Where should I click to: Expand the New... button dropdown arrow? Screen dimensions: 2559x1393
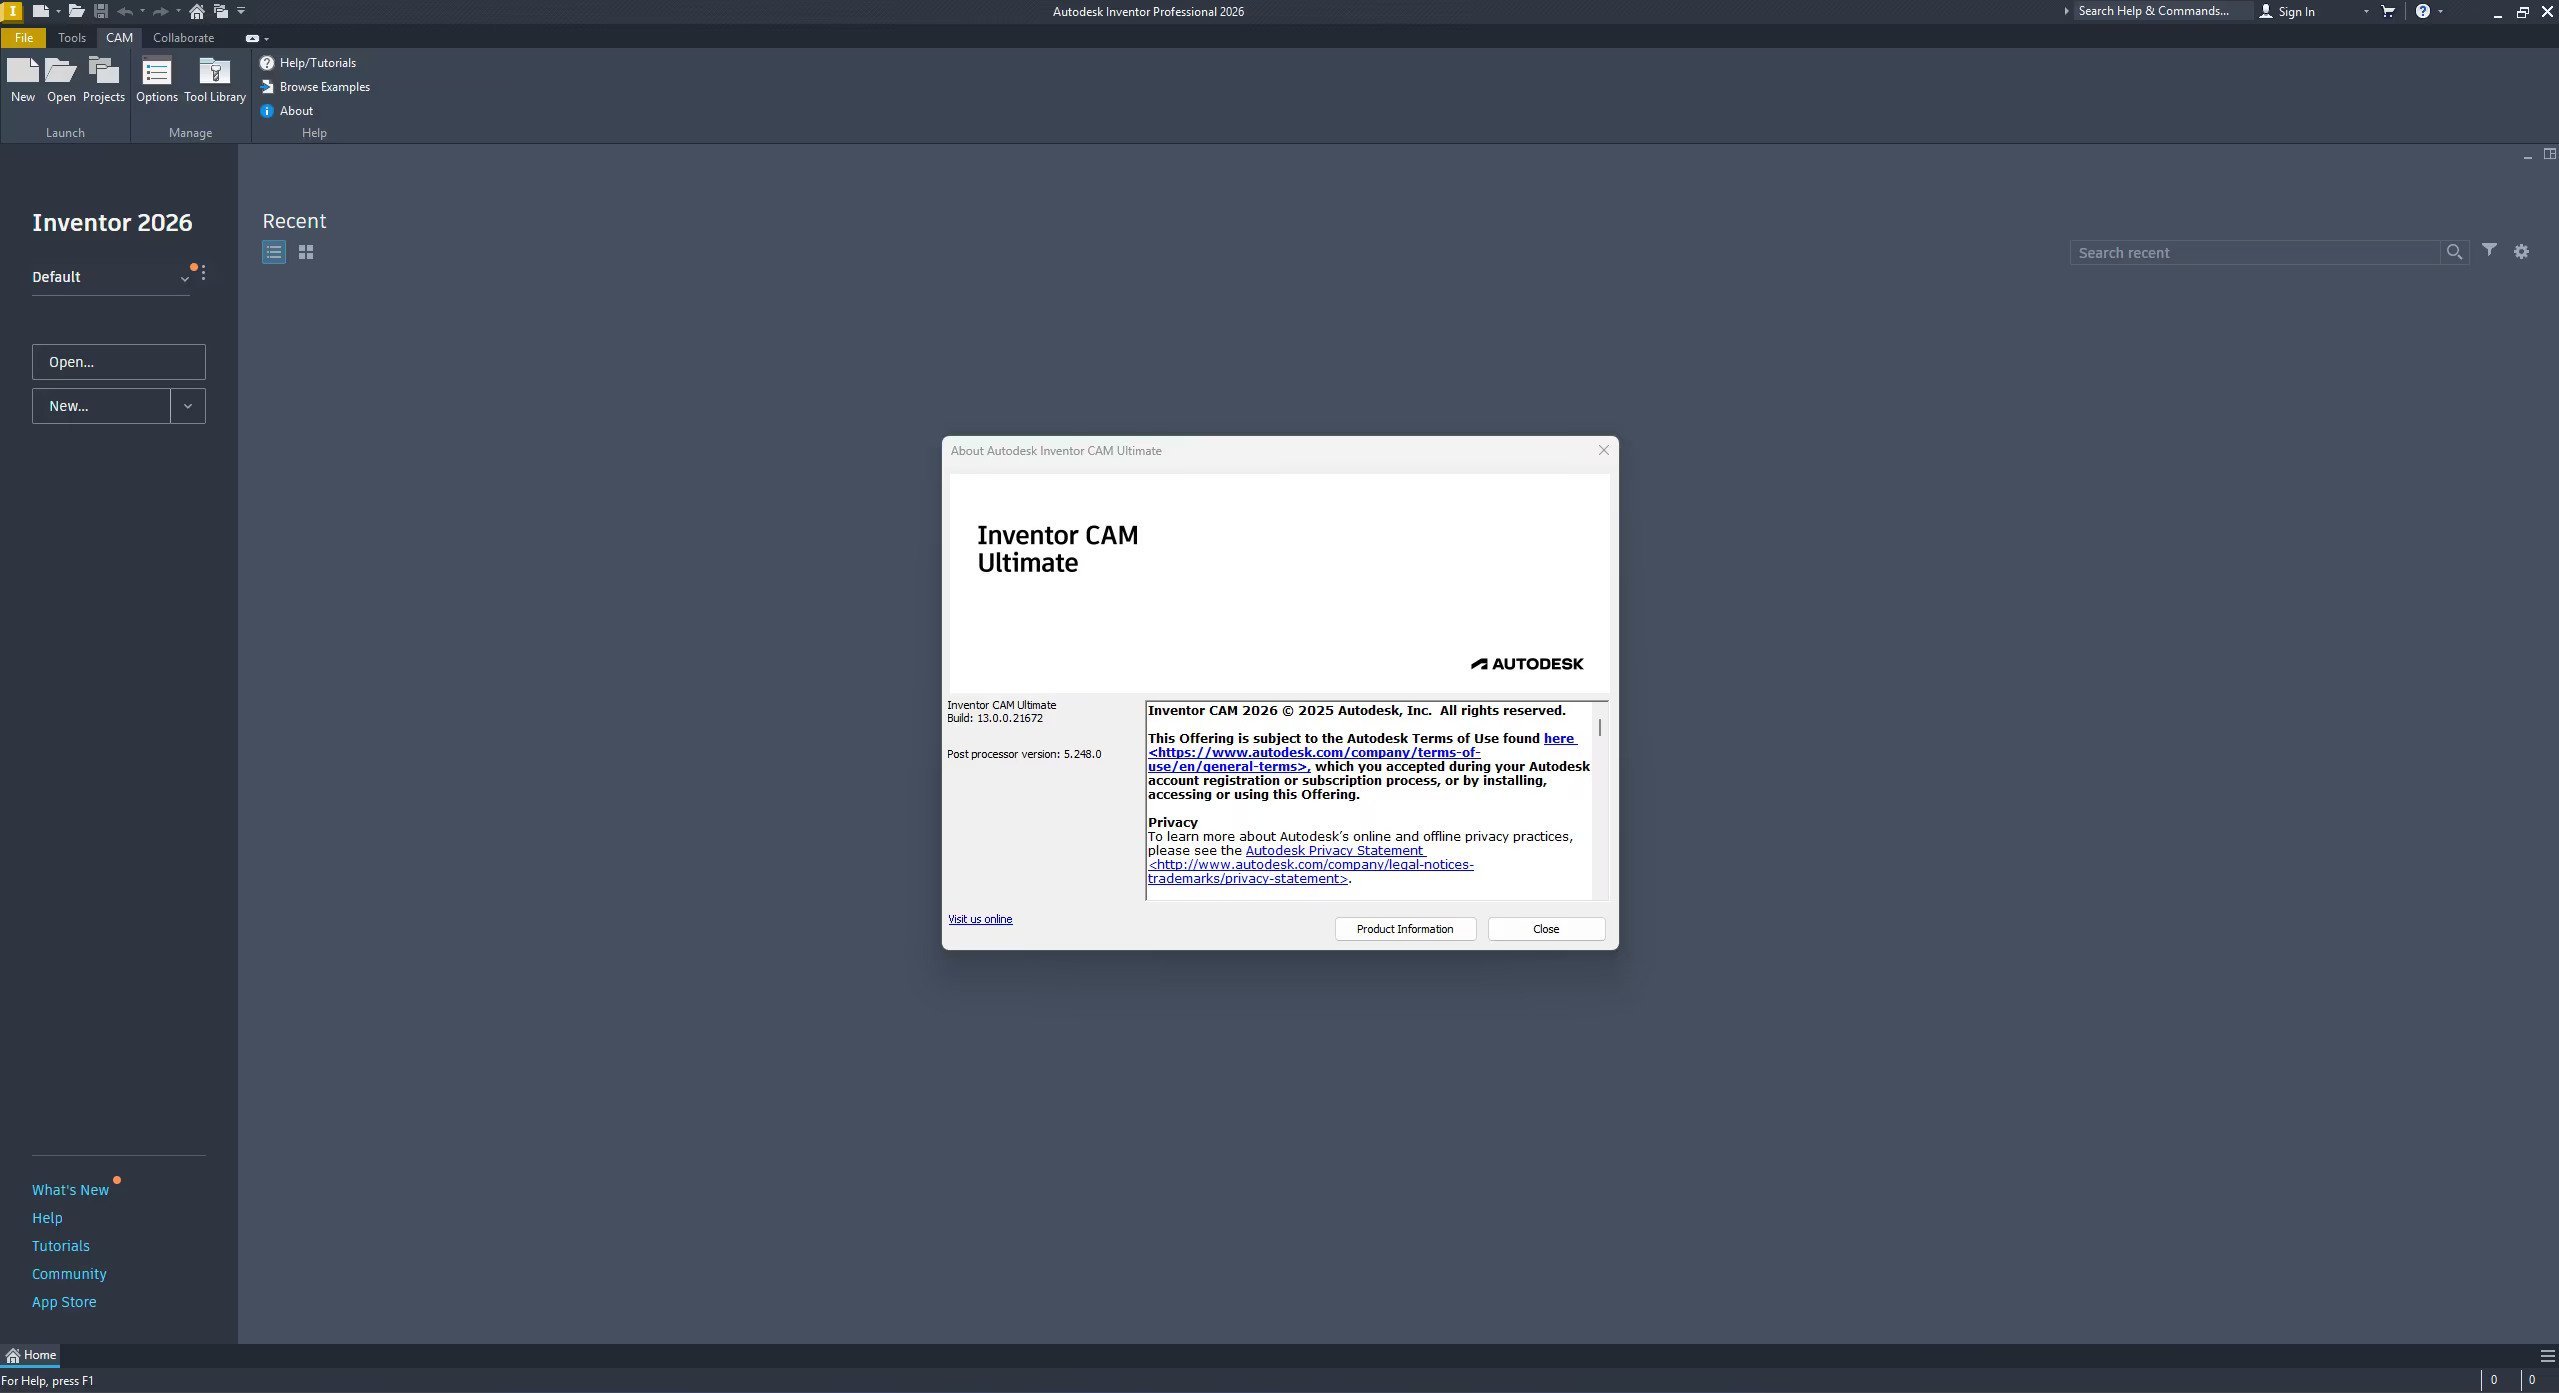pos(188,406)
